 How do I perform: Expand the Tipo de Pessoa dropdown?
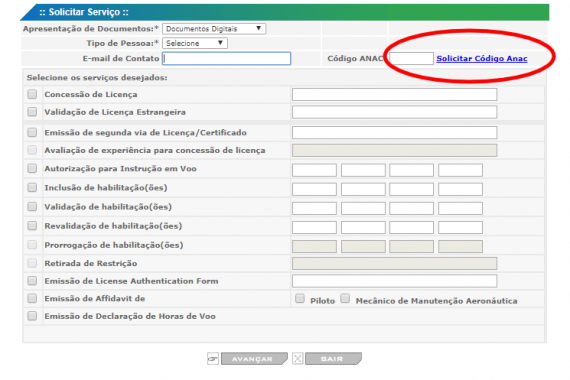pos(195,43)
